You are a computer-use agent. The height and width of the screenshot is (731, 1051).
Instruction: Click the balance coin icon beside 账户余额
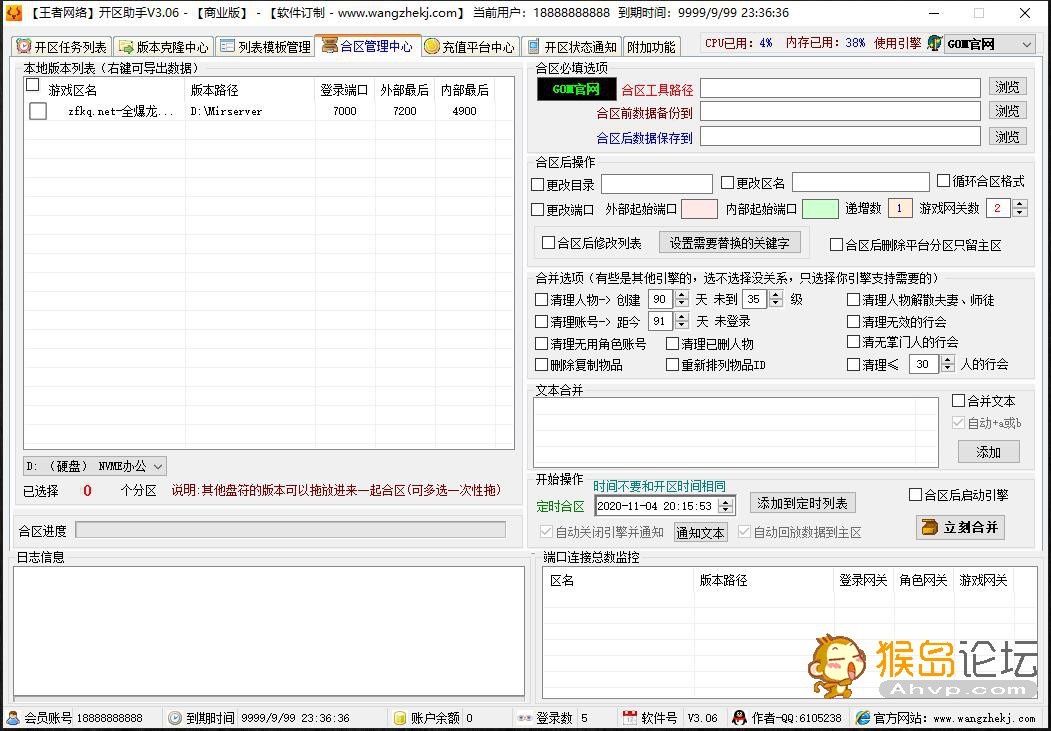click(x=400, y=718)
